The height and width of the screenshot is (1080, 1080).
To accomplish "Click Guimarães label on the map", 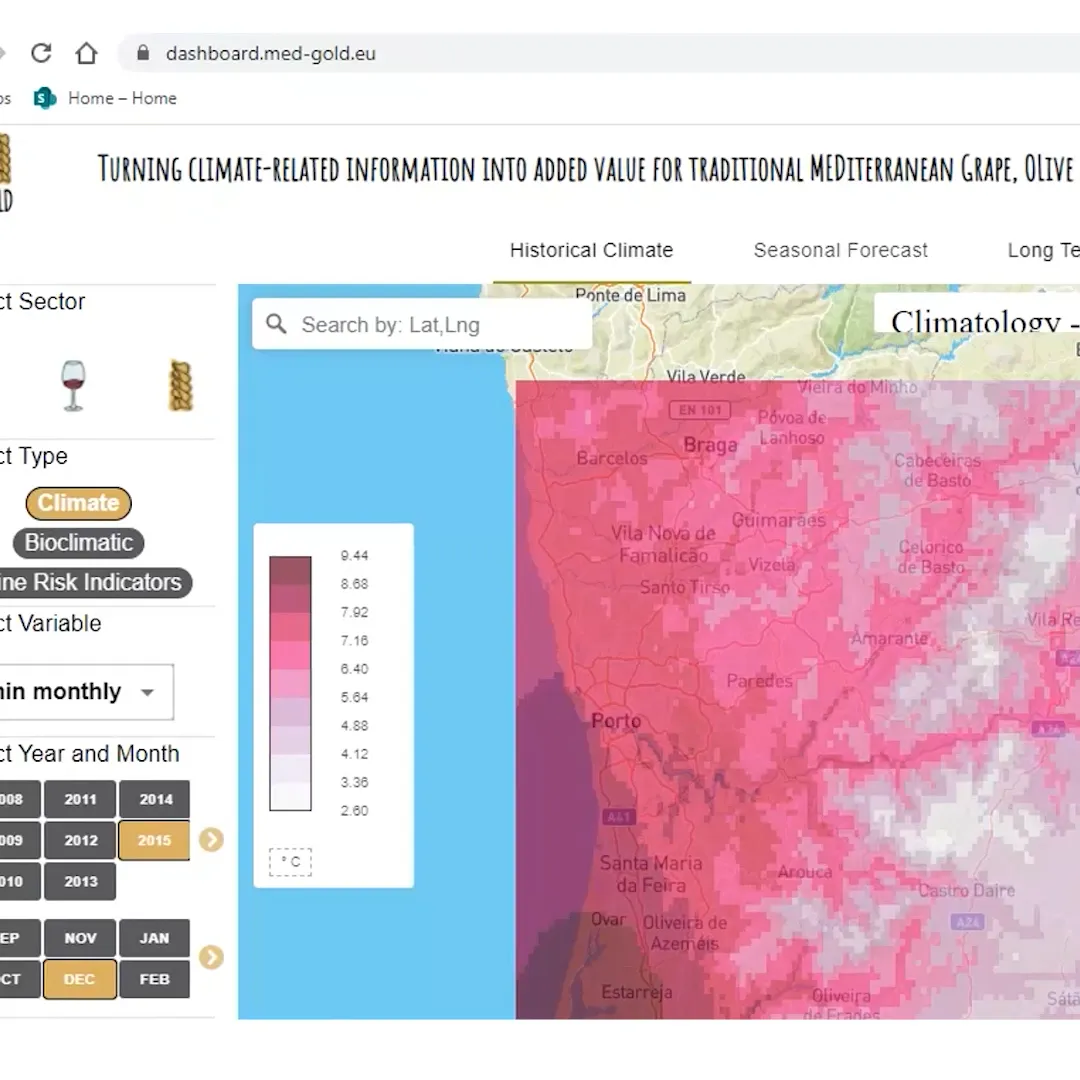I will [778, 520].
